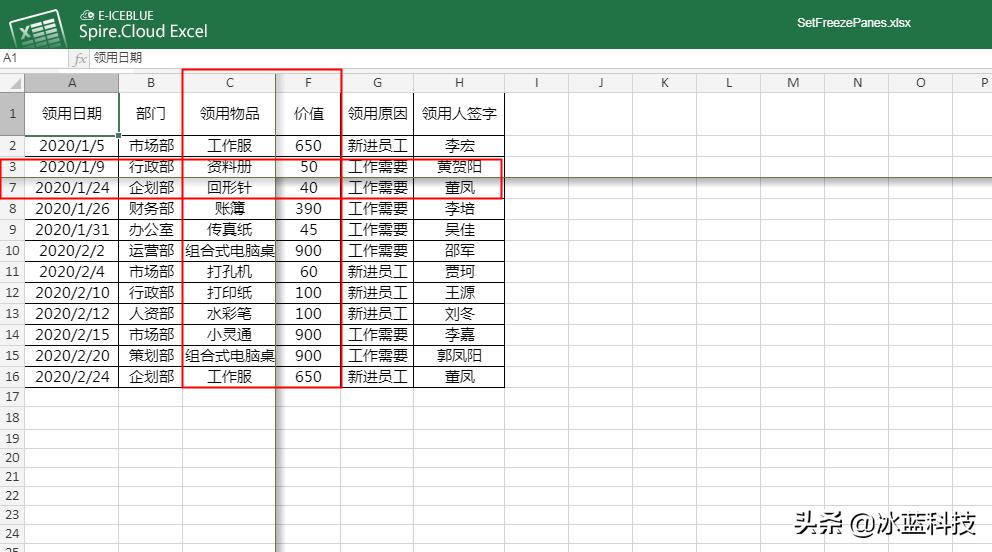Select row 7 header
The image size is (992, 552).
12,188
